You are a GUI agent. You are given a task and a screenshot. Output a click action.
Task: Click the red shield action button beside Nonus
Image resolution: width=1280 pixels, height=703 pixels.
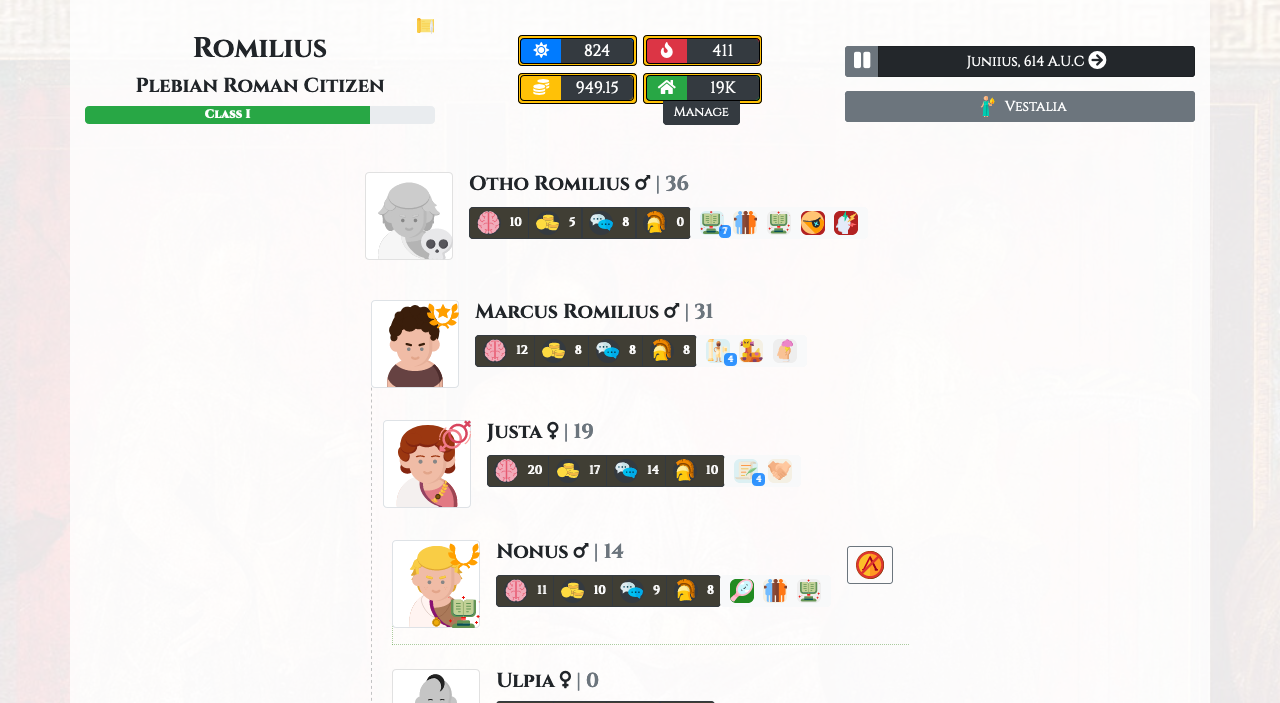point(870,565)
